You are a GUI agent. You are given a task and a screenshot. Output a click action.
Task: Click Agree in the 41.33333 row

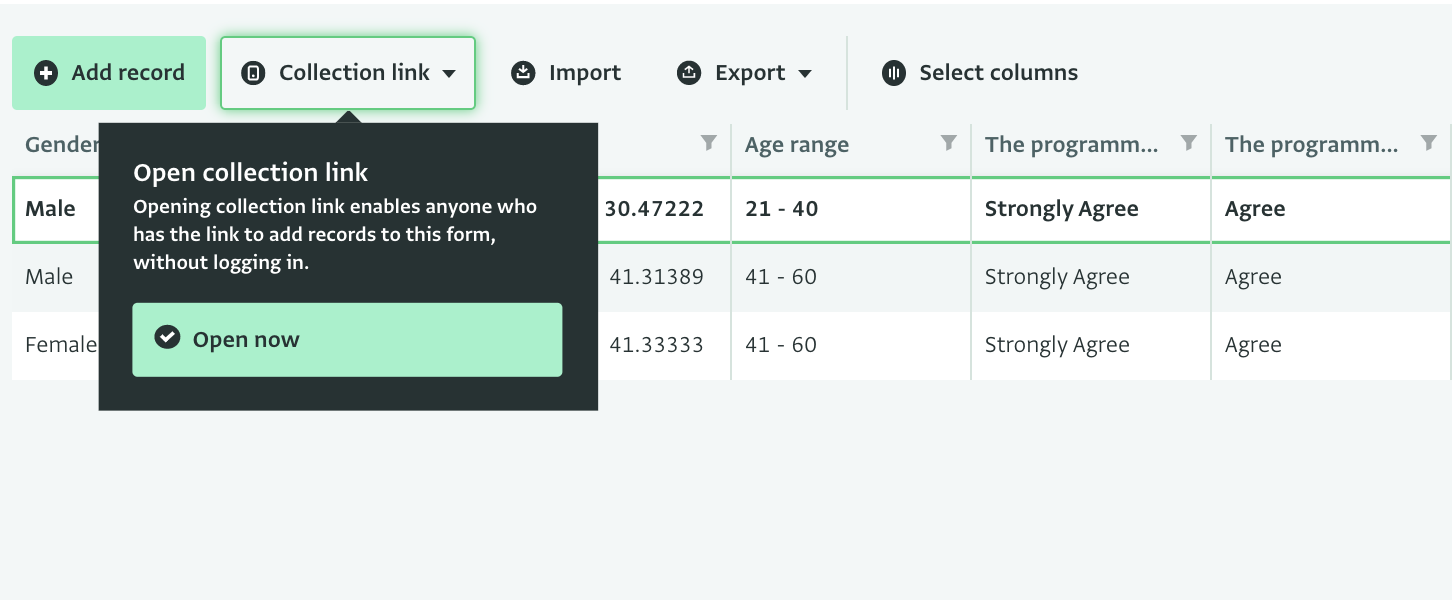(1331, 345)
